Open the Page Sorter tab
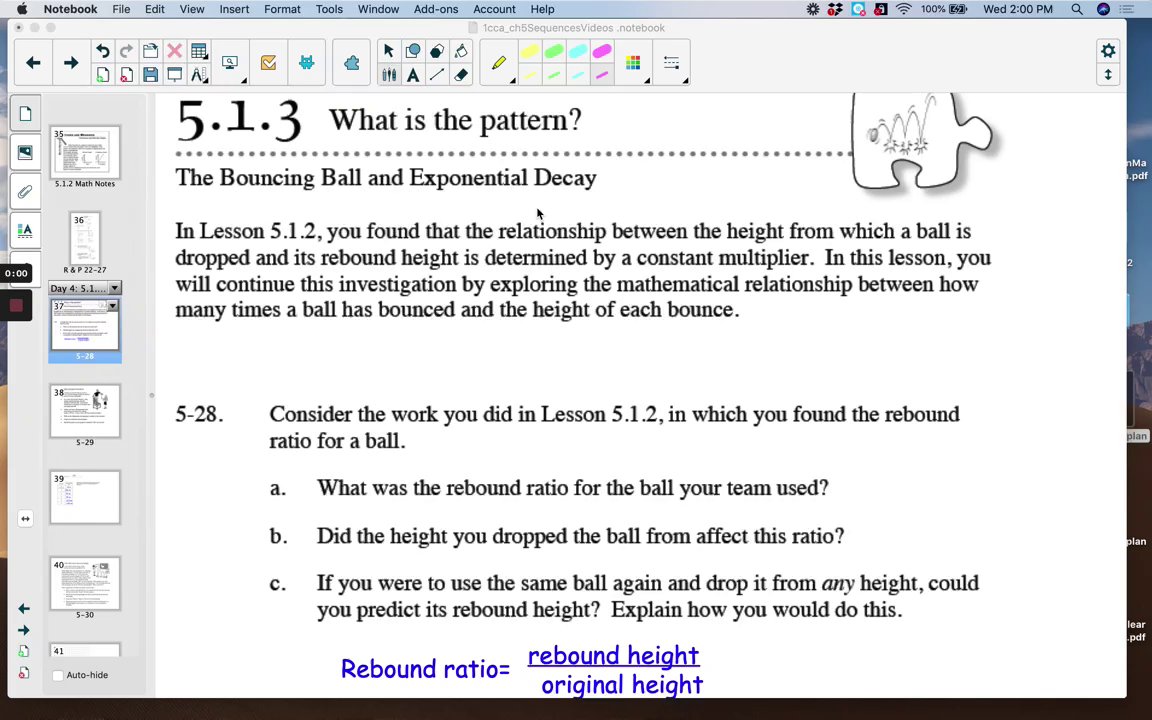 tap(25, 114)
